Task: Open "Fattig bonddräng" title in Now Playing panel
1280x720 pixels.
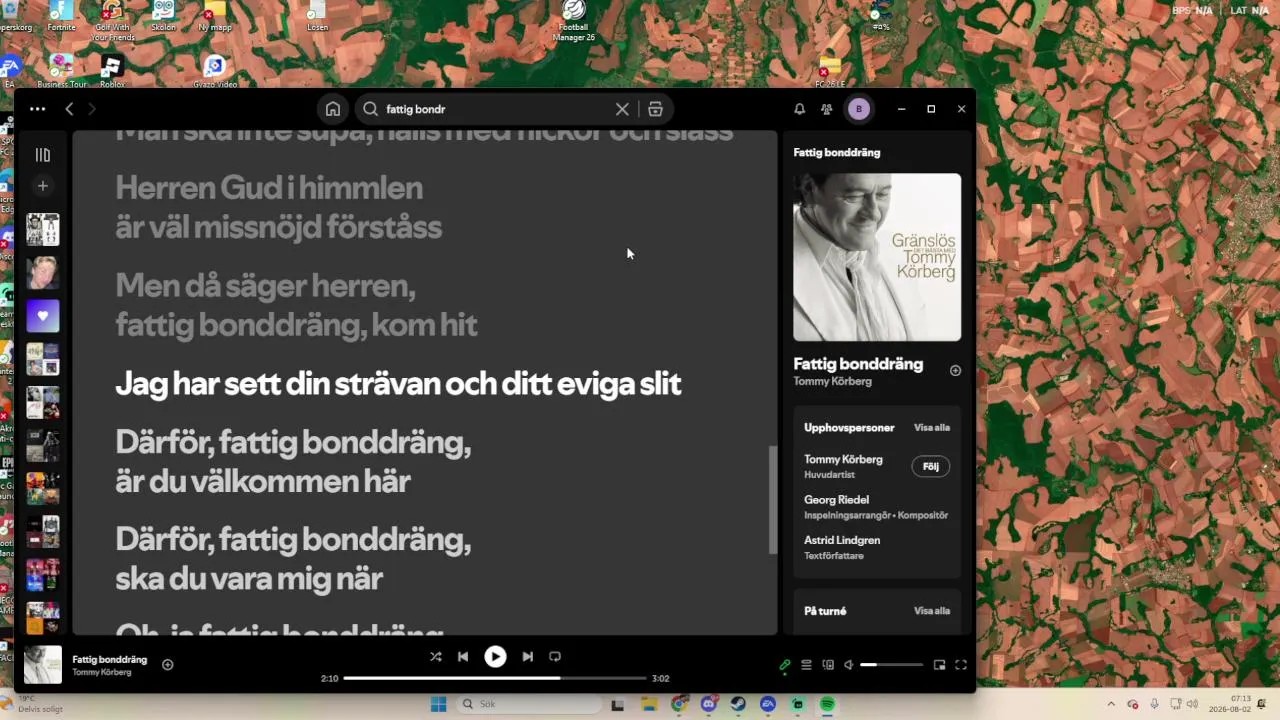Action: (x=858, y=364)
